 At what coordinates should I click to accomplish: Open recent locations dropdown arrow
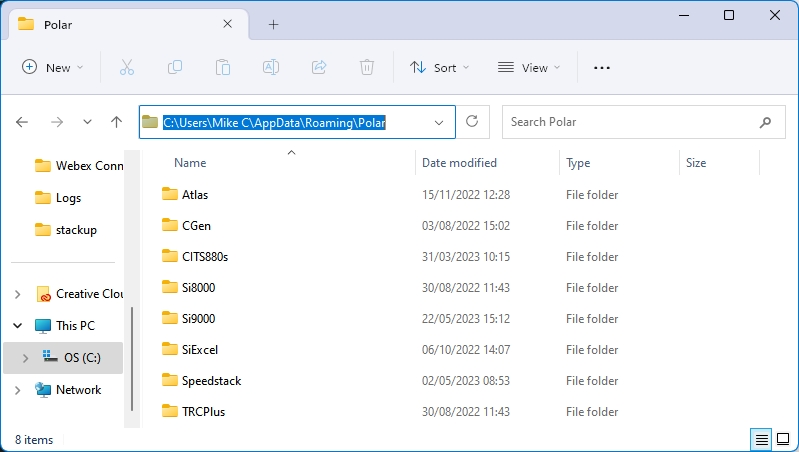87,122
